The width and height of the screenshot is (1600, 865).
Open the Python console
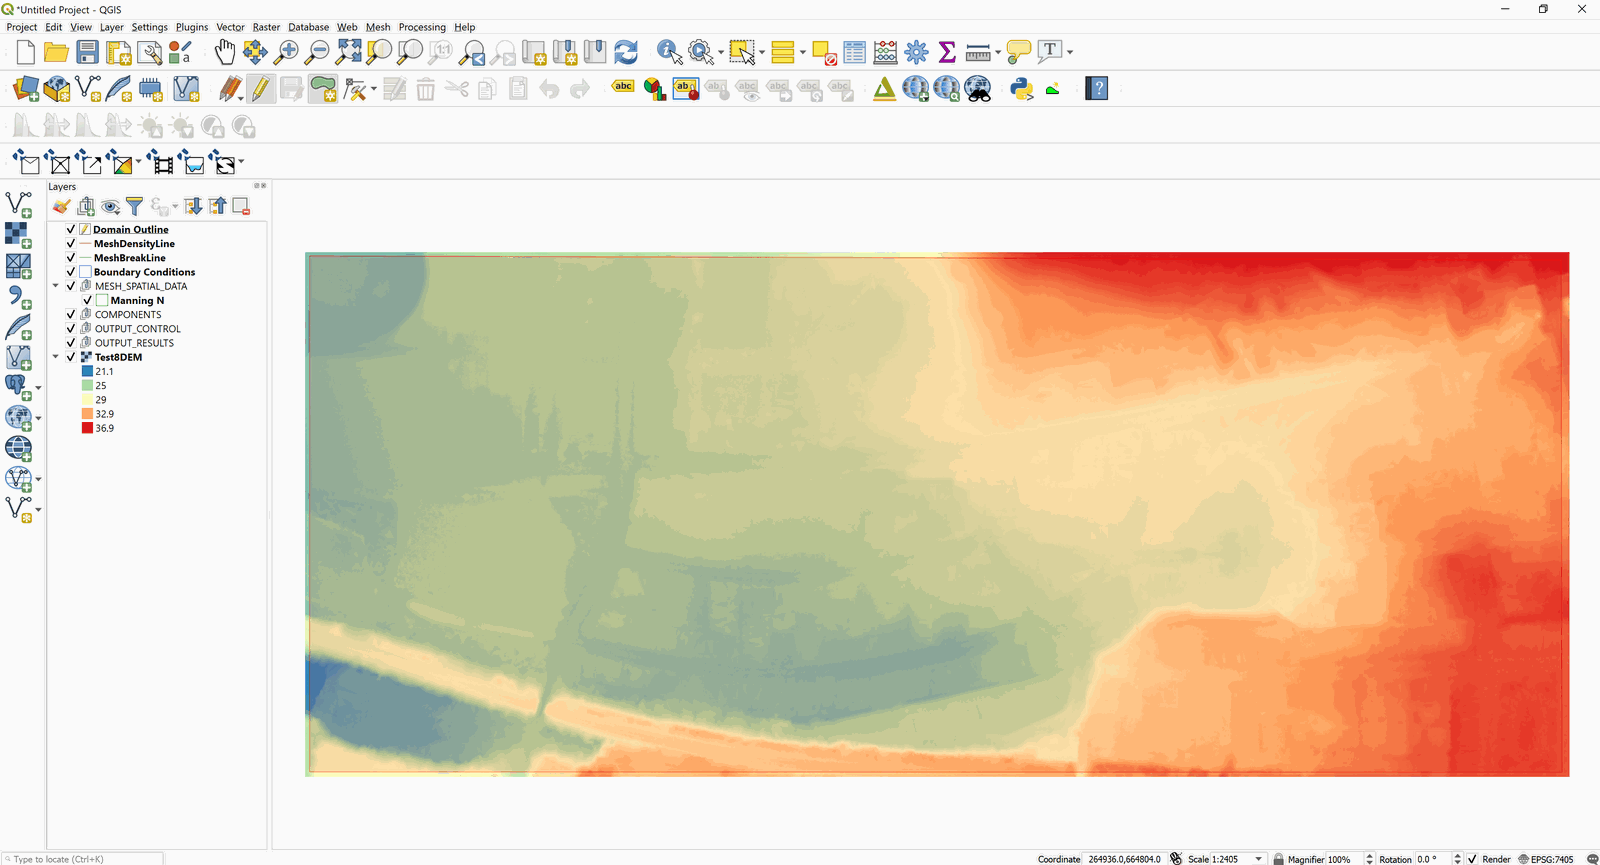(x=1021, y=89)
